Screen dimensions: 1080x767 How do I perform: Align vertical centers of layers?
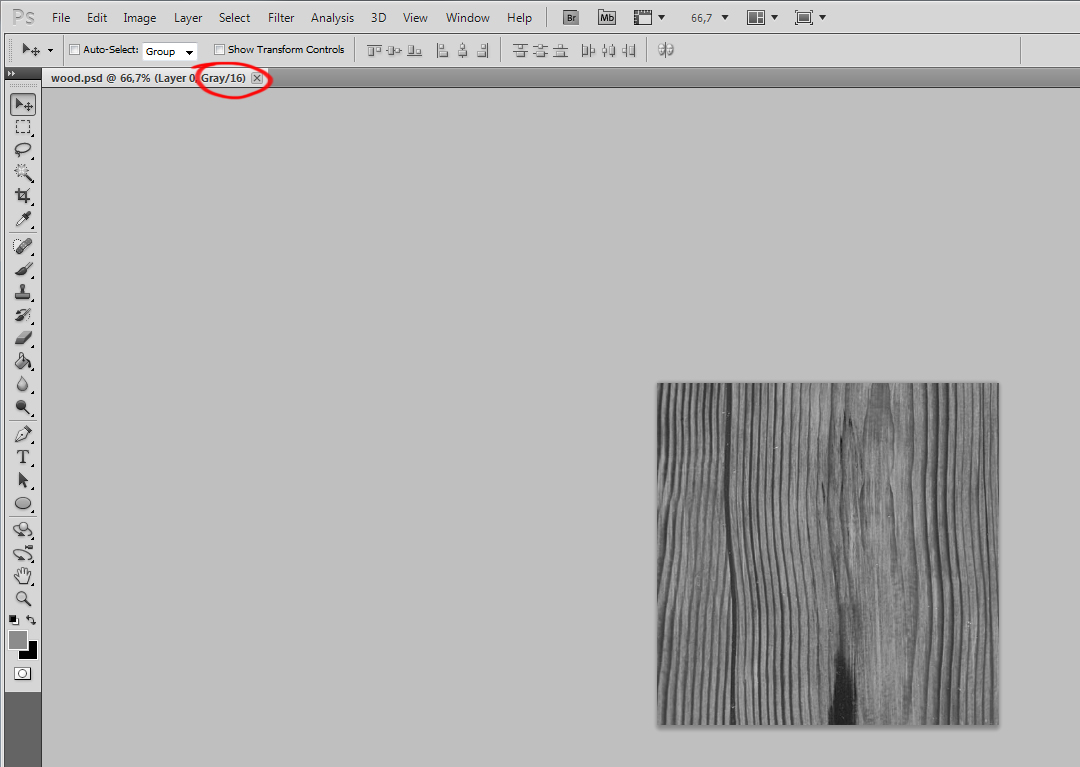pyautogui.click(x=394, y=50)
